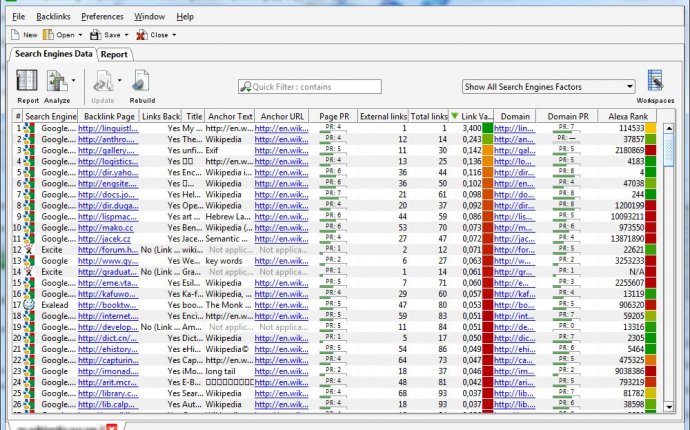Select 'The Monk ...' anchor text cell
Image resolution: width=690 pixels, height=430 pixels.
229,305
